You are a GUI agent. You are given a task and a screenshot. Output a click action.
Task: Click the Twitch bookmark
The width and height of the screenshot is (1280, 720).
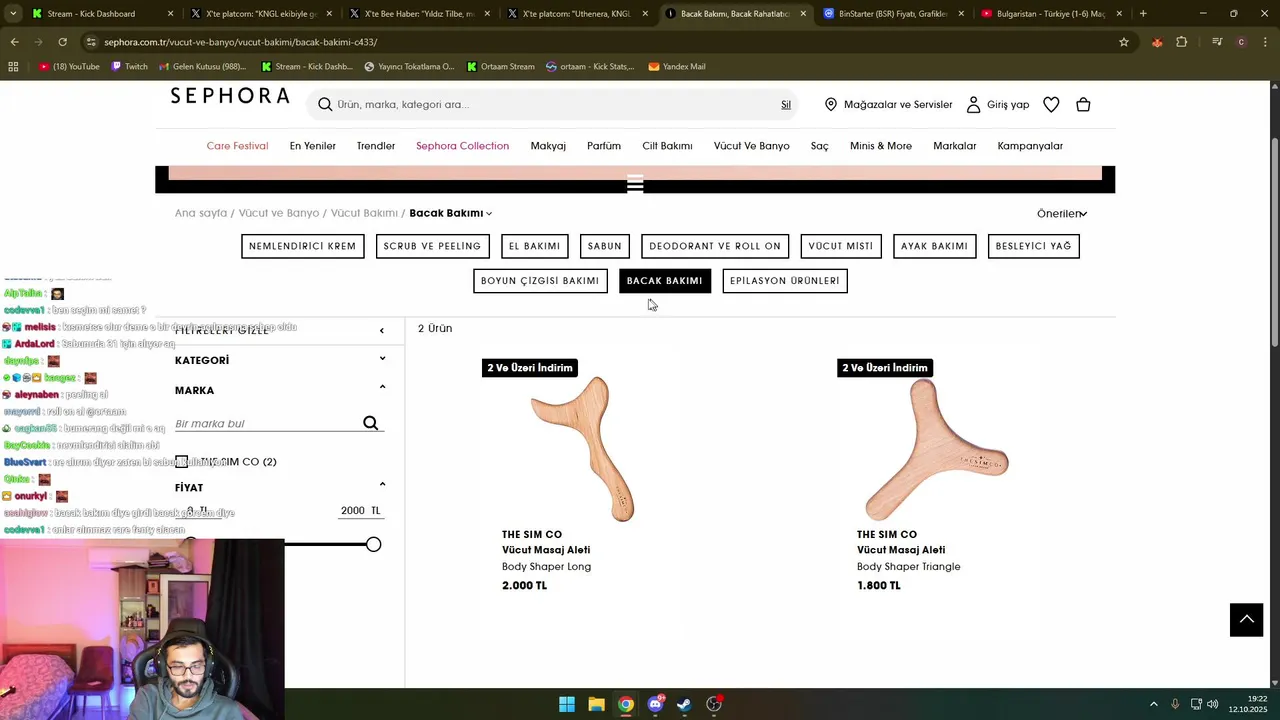130,66
